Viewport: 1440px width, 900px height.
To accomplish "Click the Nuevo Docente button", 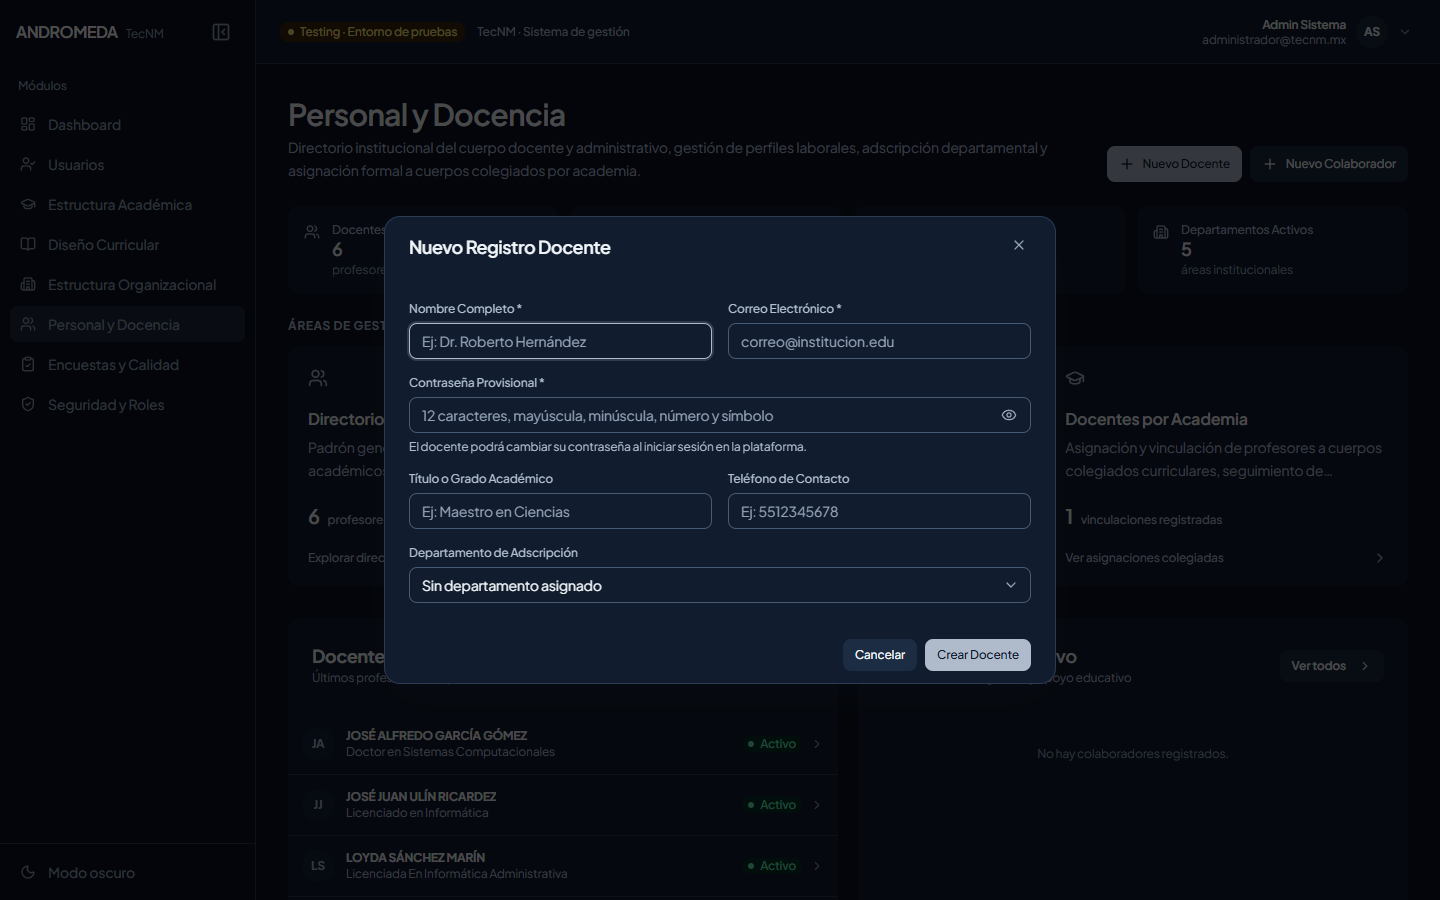I will [1174, 164].
